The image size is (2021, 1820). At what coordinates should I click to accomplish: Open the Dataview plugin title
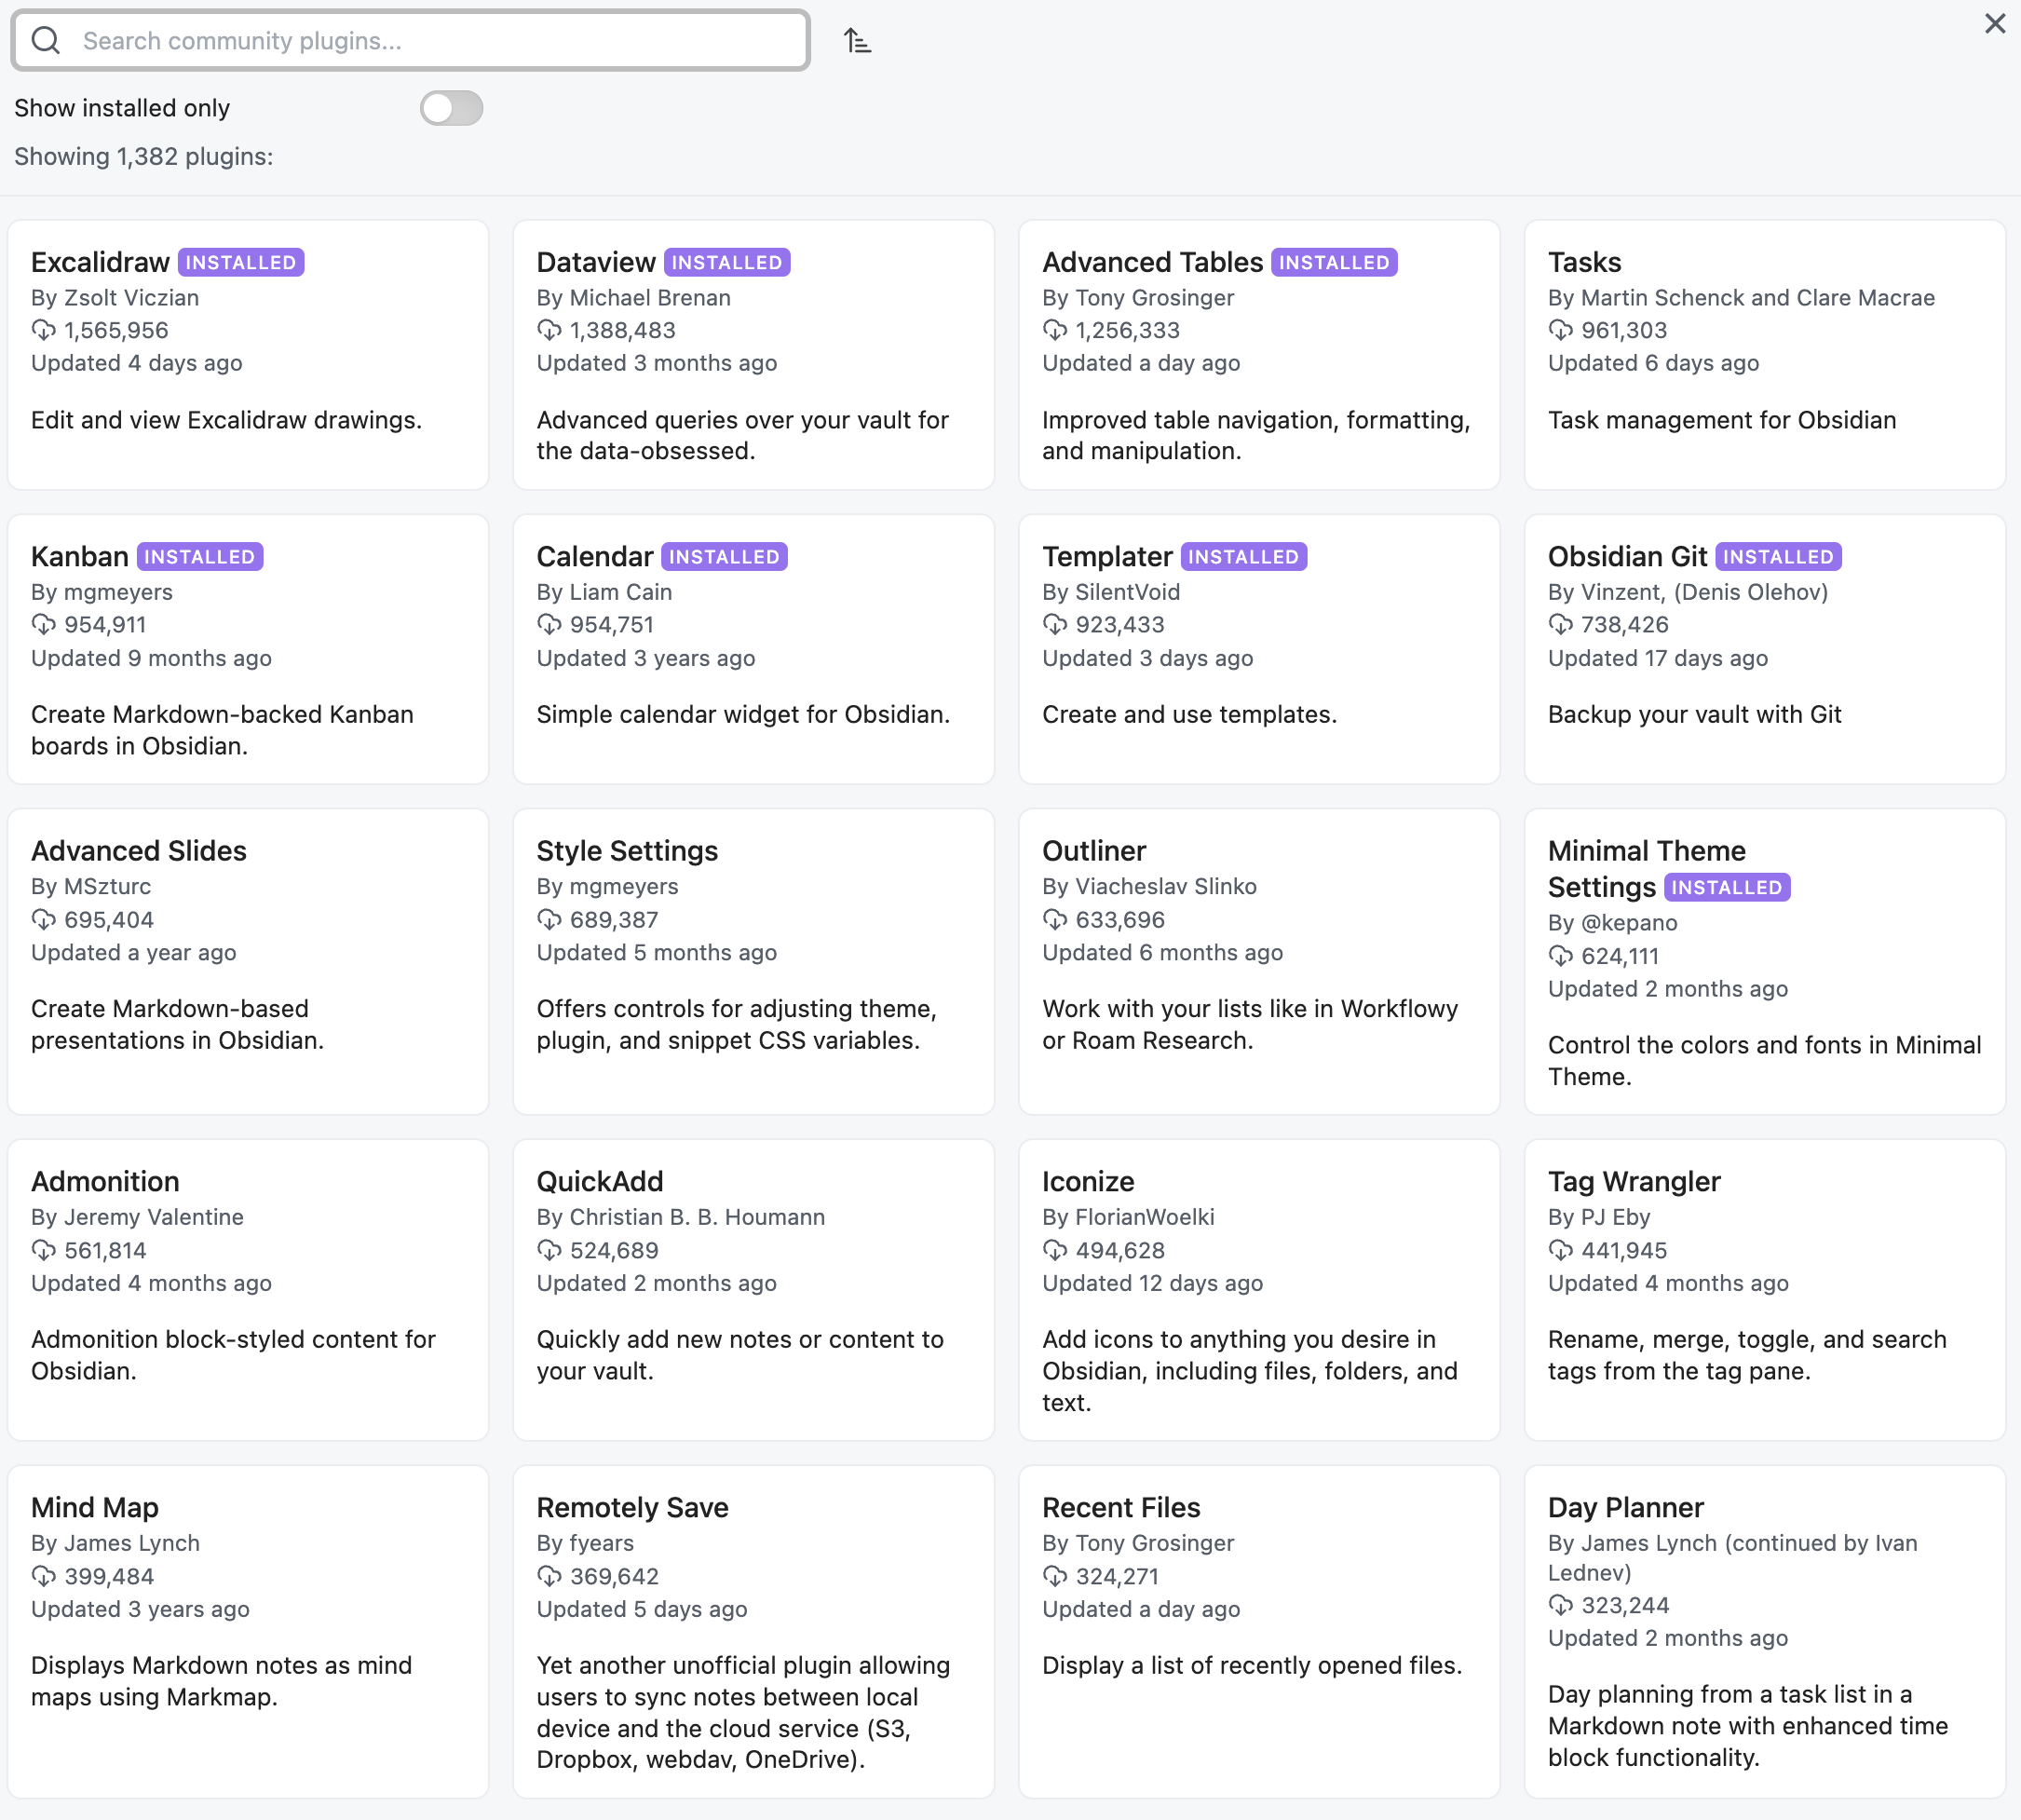596,262
